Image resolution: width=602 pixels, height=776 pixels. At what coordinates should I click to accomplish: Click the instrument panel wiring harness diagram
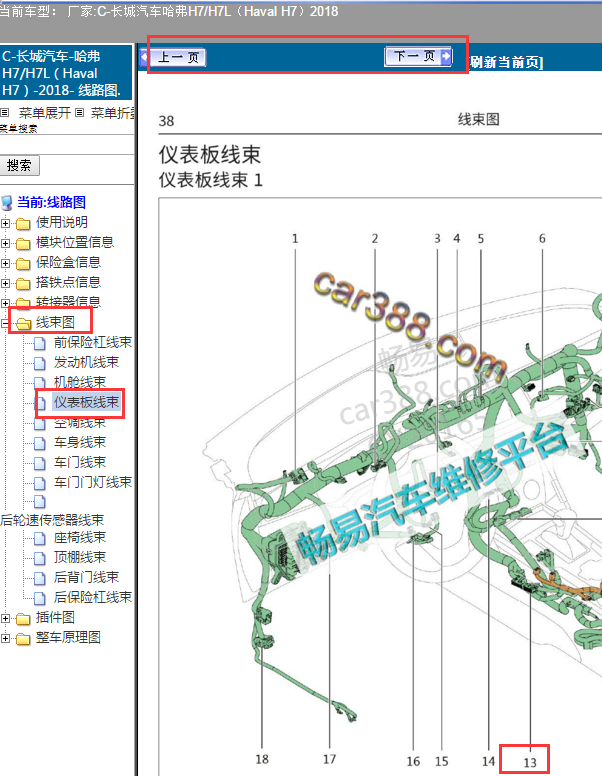380,486
